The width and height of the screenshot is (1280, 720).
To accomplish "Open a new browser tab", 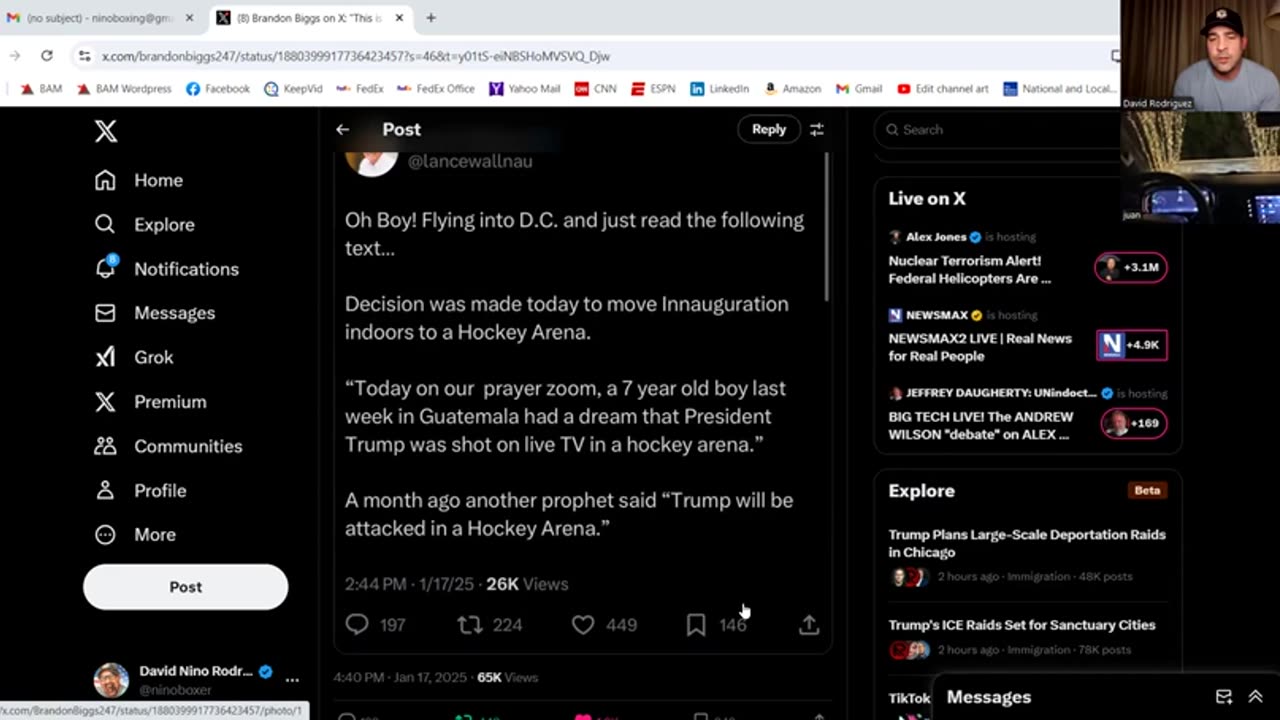I will (431, 18).
